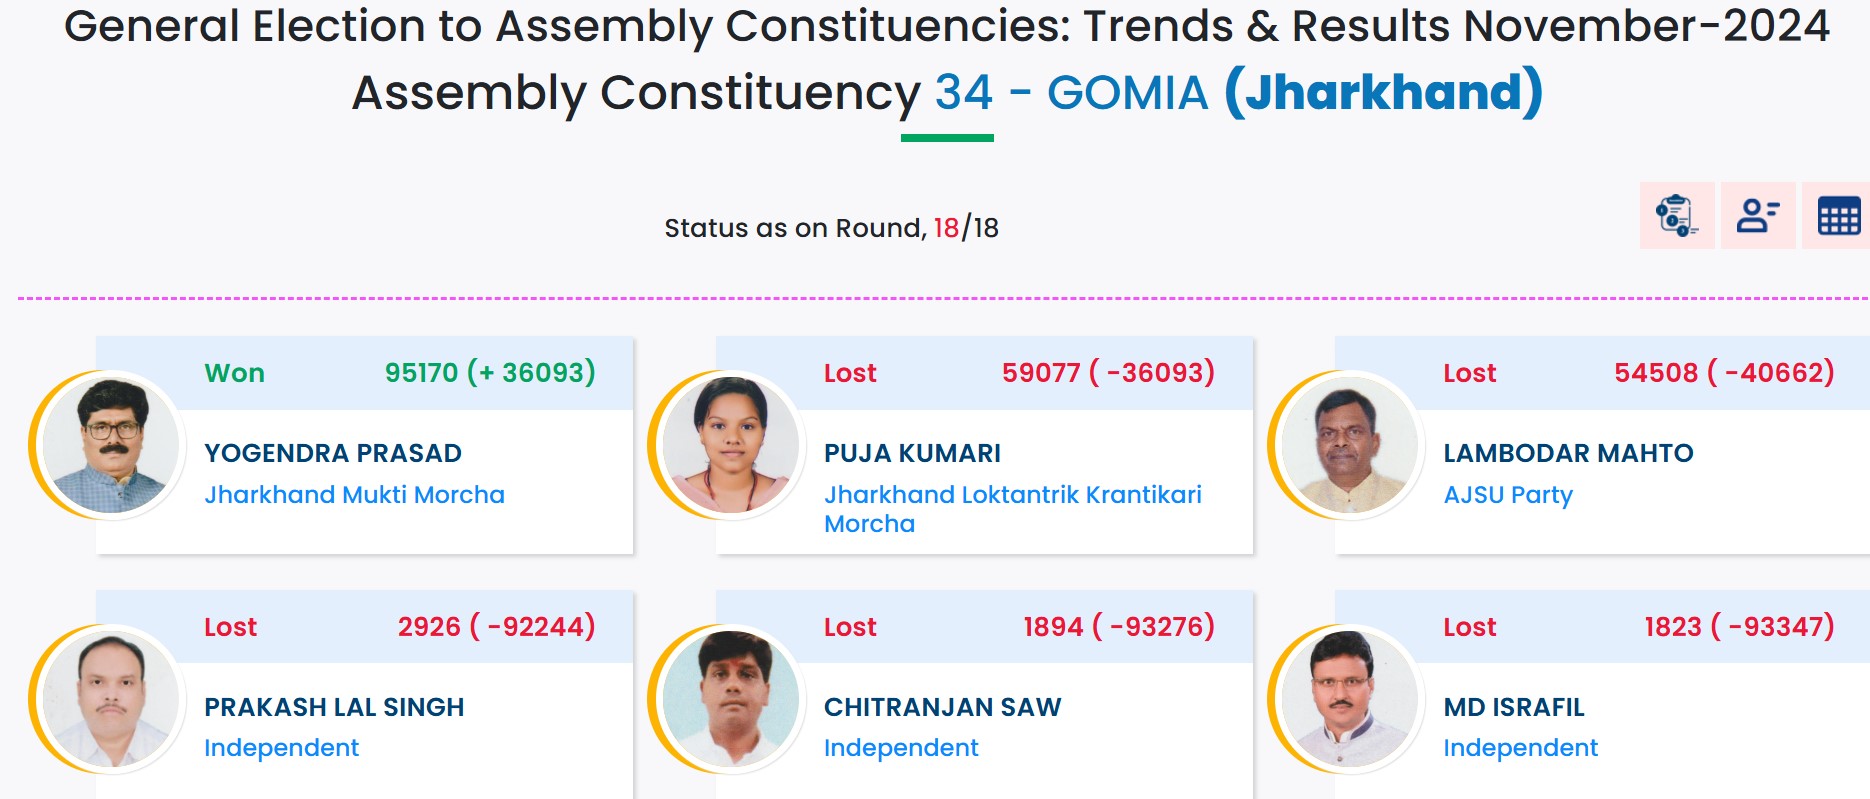
Task: Click the LAMBODAR MAHTO name
Action: tap(1568, 453)
